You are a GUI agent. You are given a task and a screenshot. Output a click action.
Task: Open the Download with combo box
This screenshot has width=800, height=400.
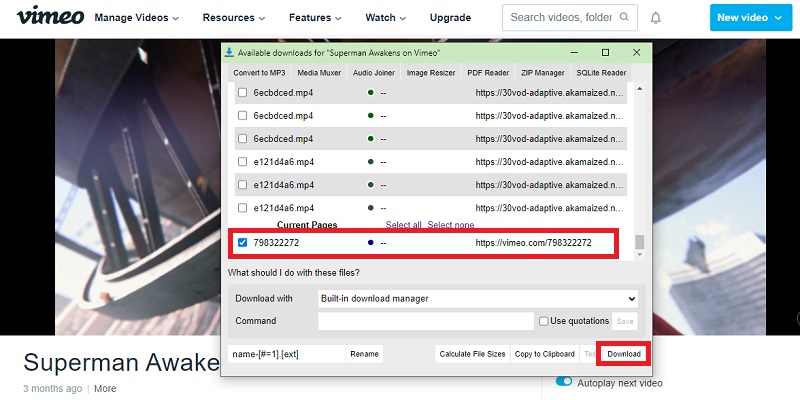point(478,298)
